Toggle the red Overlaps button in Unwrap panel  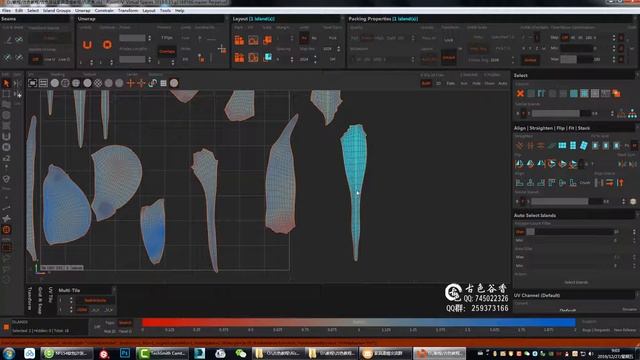pyautogui.click(x=167, y=51)
